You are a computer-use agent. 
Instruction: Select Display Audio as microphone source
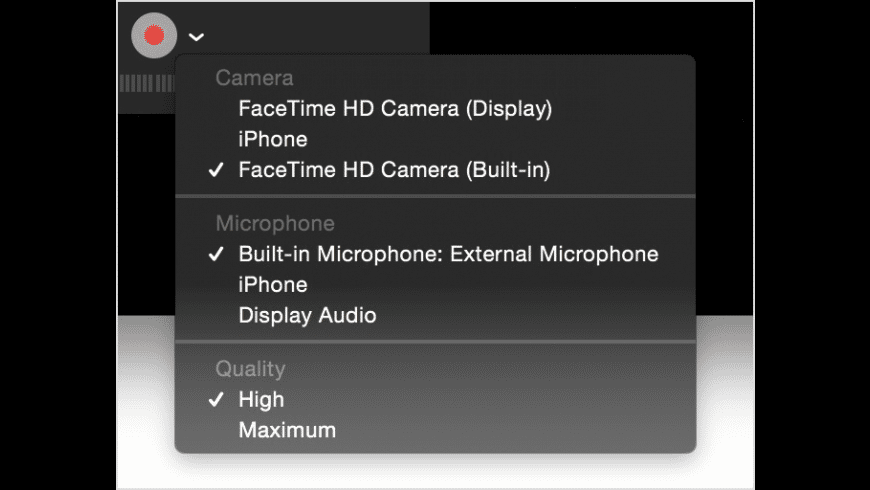[435, 315]
